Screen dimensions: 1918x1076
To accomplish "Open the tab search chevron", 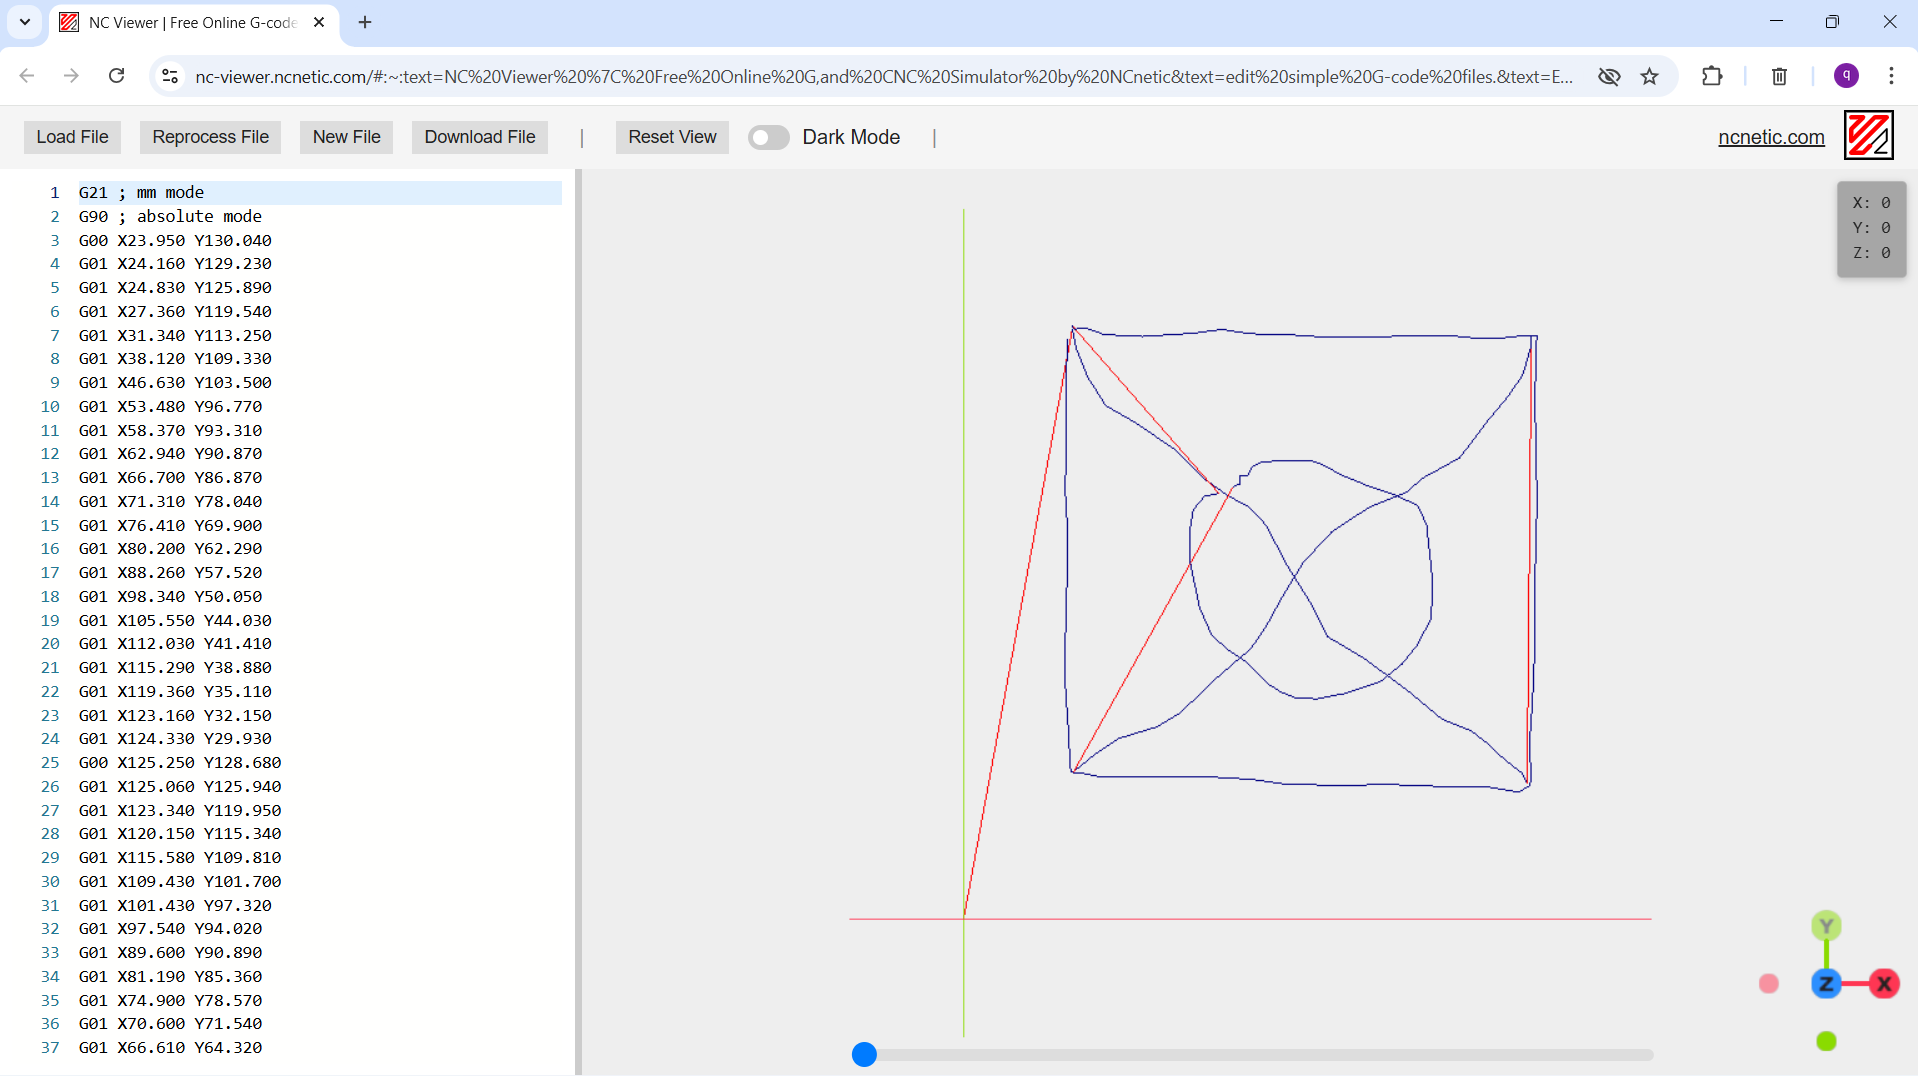I will click(24, 22).
